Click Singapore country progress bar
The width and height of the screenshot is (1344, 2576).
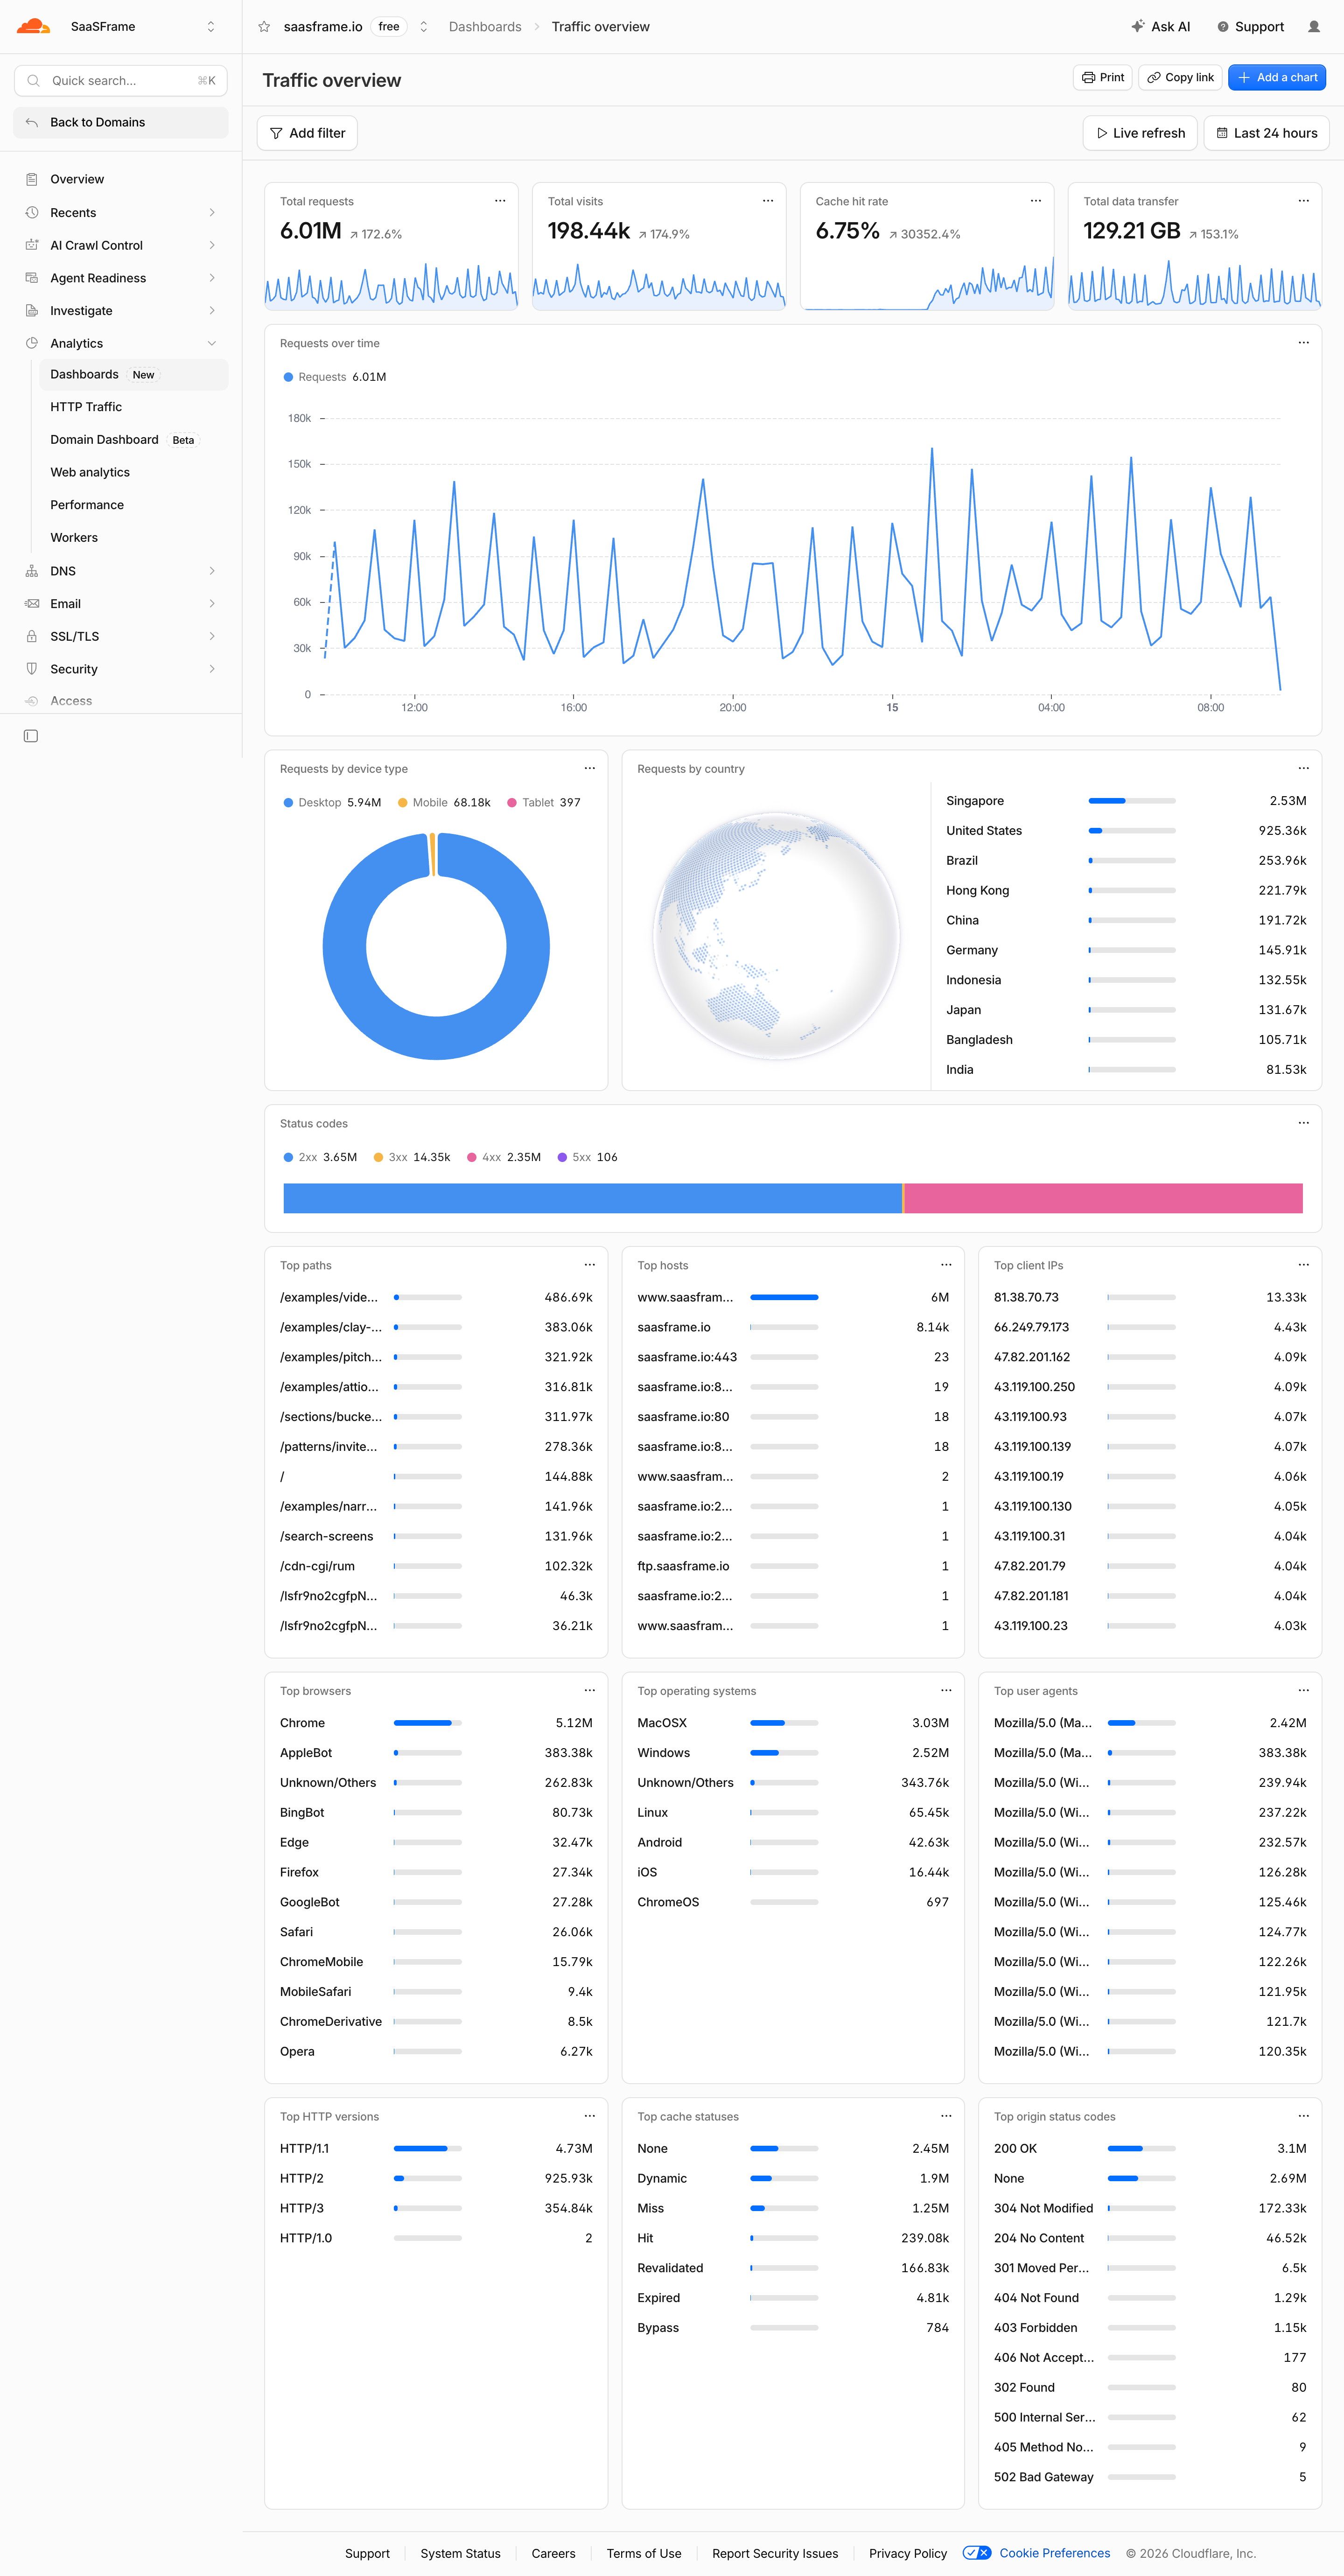point(1132,801)
